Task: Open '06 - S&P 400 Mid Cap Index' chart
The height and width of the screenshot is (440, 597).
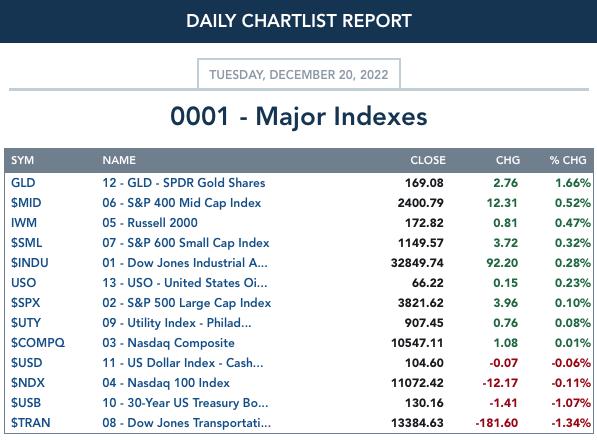Action: pyautogui.click(x=182, y=203)
